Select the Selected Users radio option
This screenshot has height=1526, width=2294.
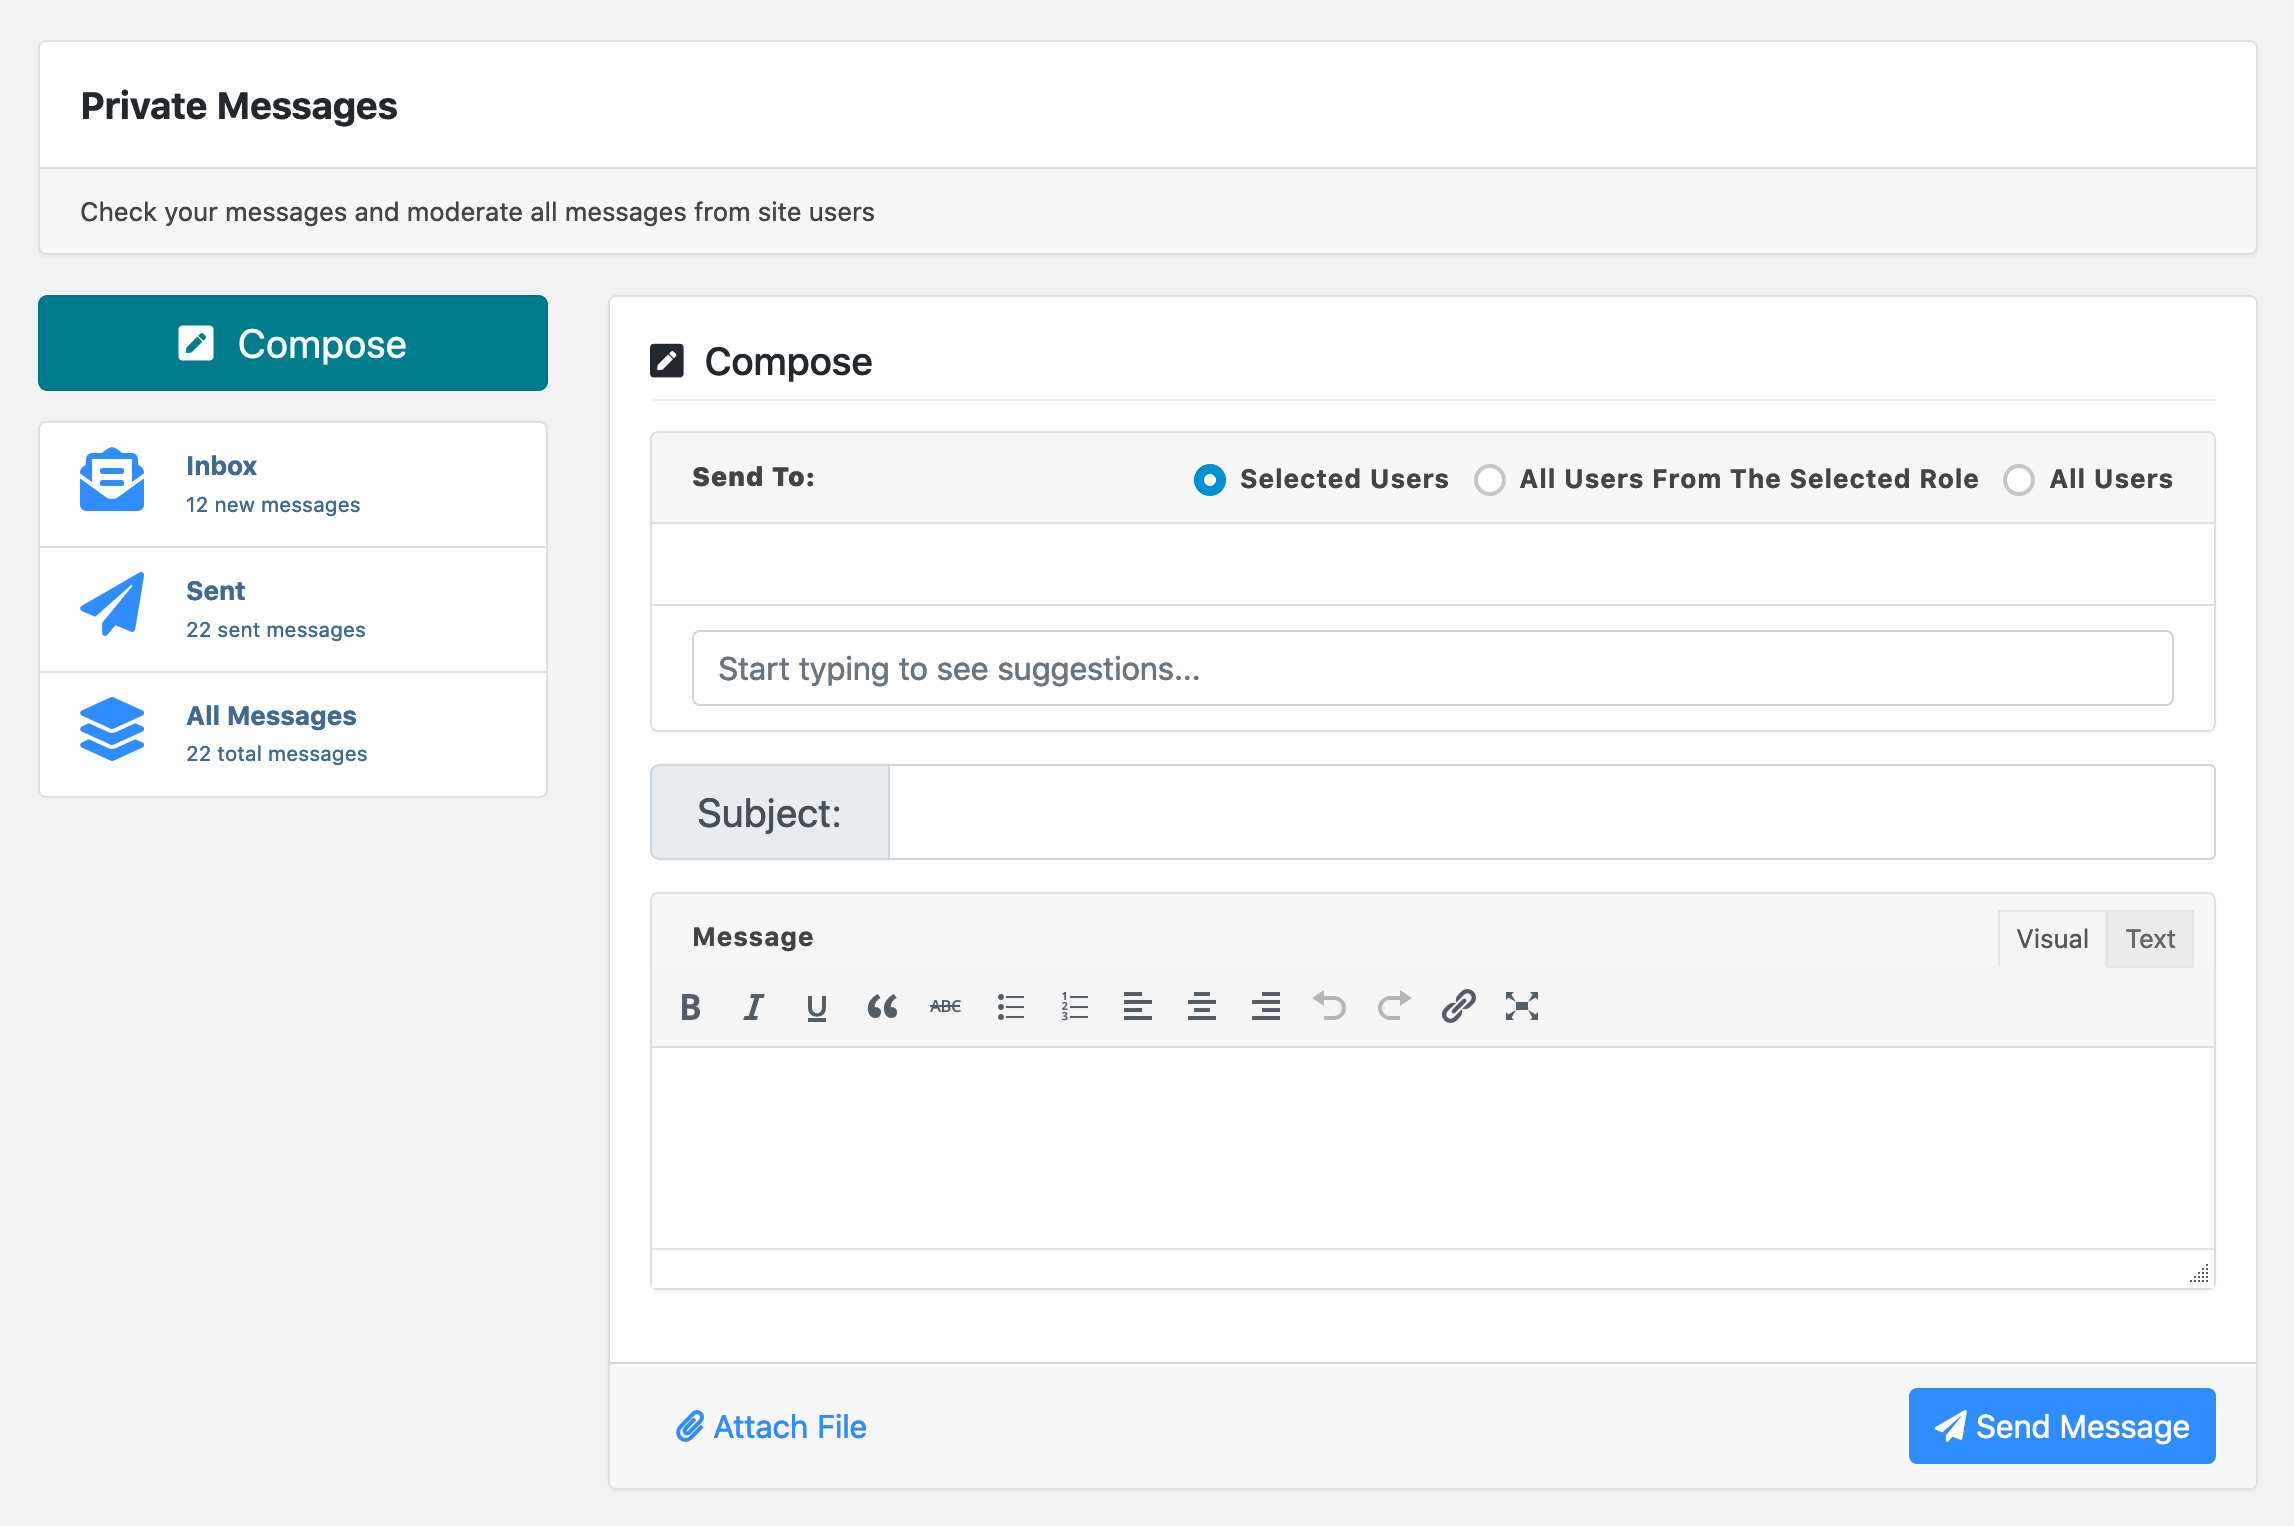tap(1210, 480)
